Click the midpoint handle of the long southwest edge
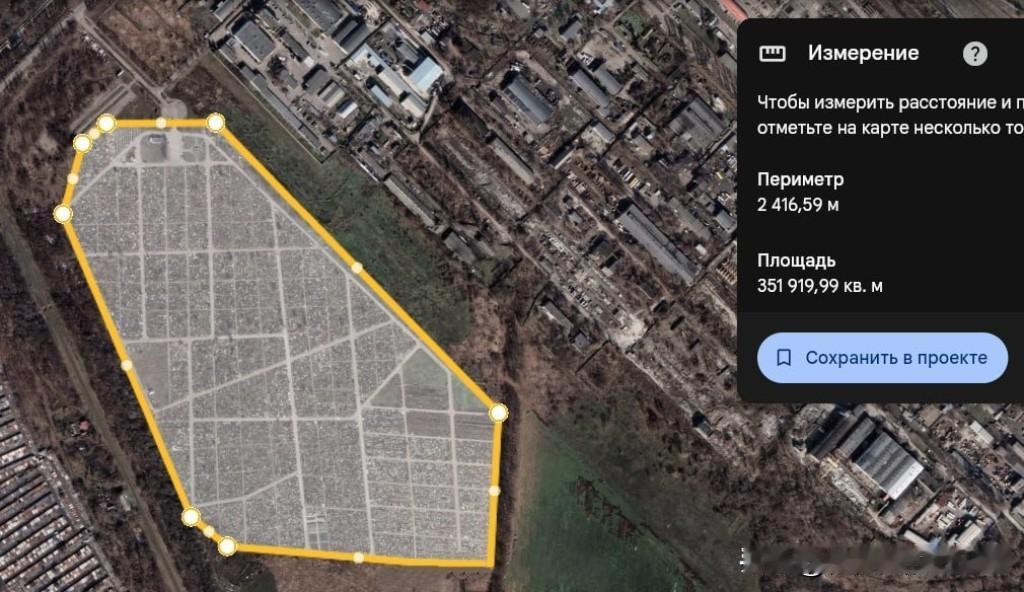 pos(127,365)
